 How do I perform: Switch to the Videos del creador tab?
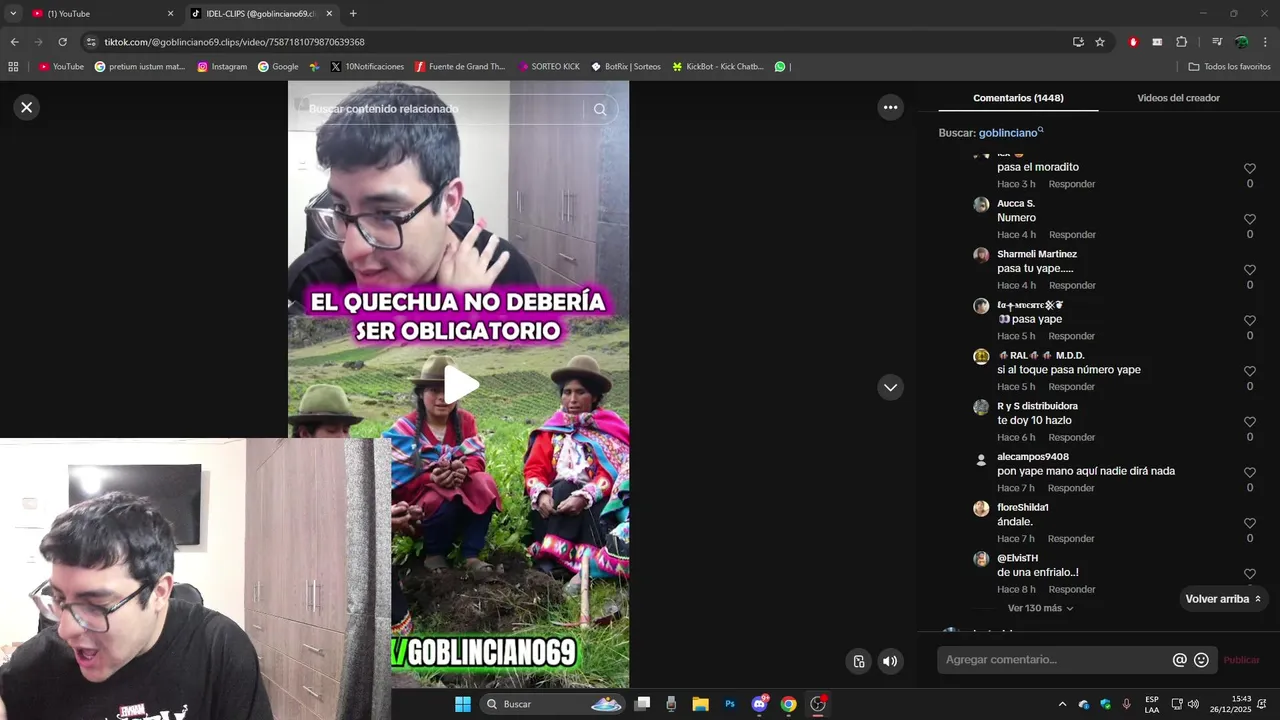[x=1178, y=98]
